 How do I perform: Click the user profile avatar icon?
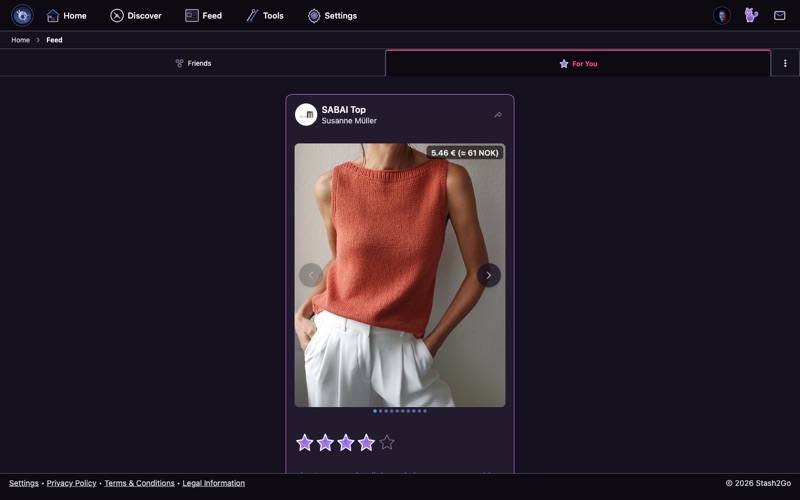tap(722, 15)
